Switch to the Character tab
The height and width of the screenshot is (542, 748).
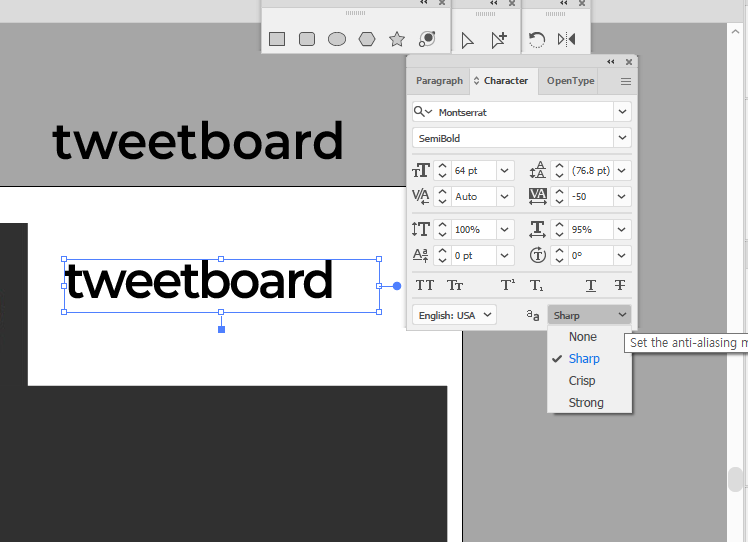point(505,81)
